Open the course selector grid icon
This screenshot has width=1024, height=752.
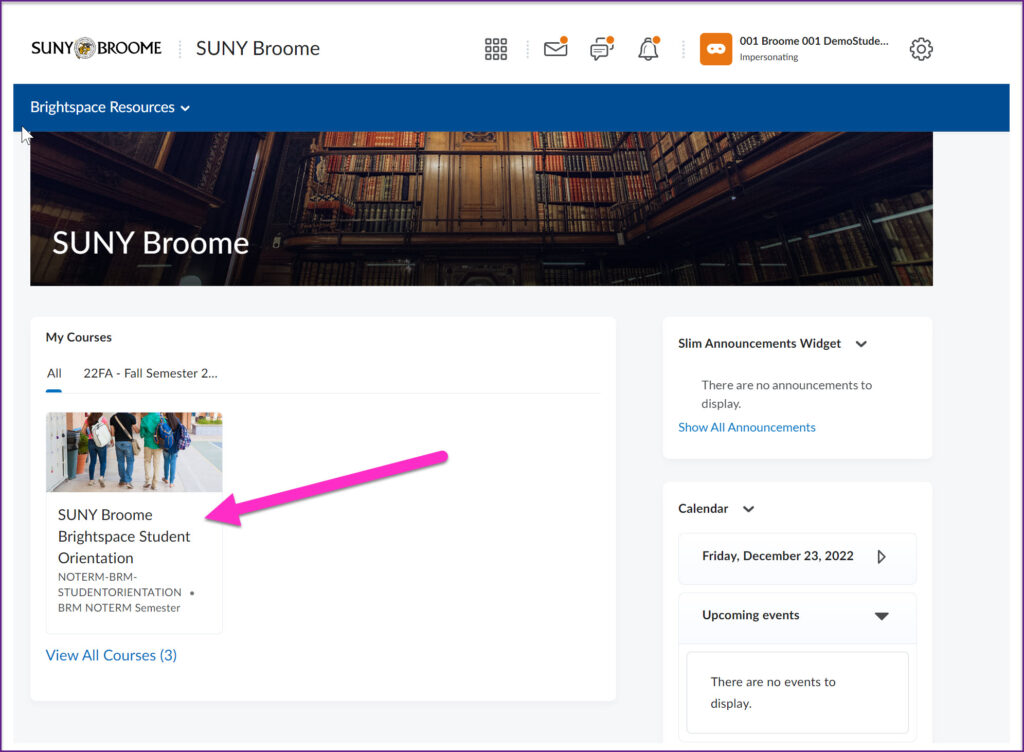(496, 49)
